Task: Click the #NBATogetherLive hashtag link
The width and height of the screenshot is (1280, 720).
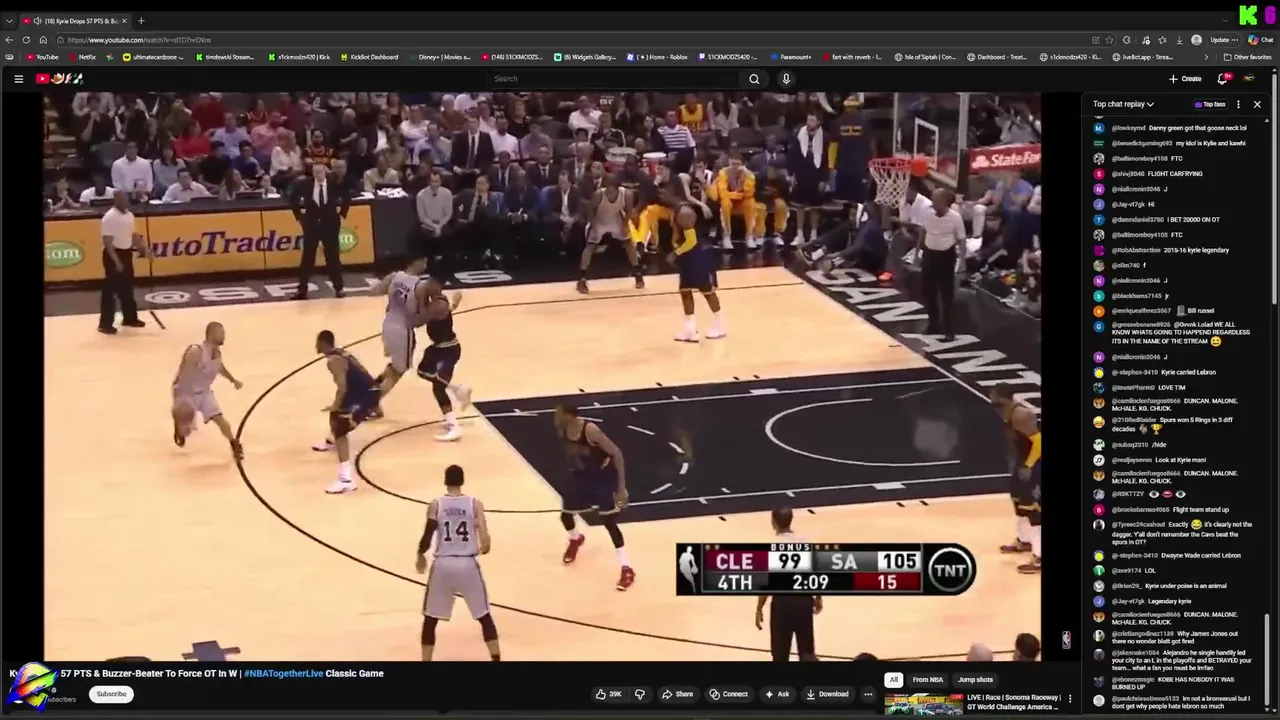Action: (x=283, y=674)
